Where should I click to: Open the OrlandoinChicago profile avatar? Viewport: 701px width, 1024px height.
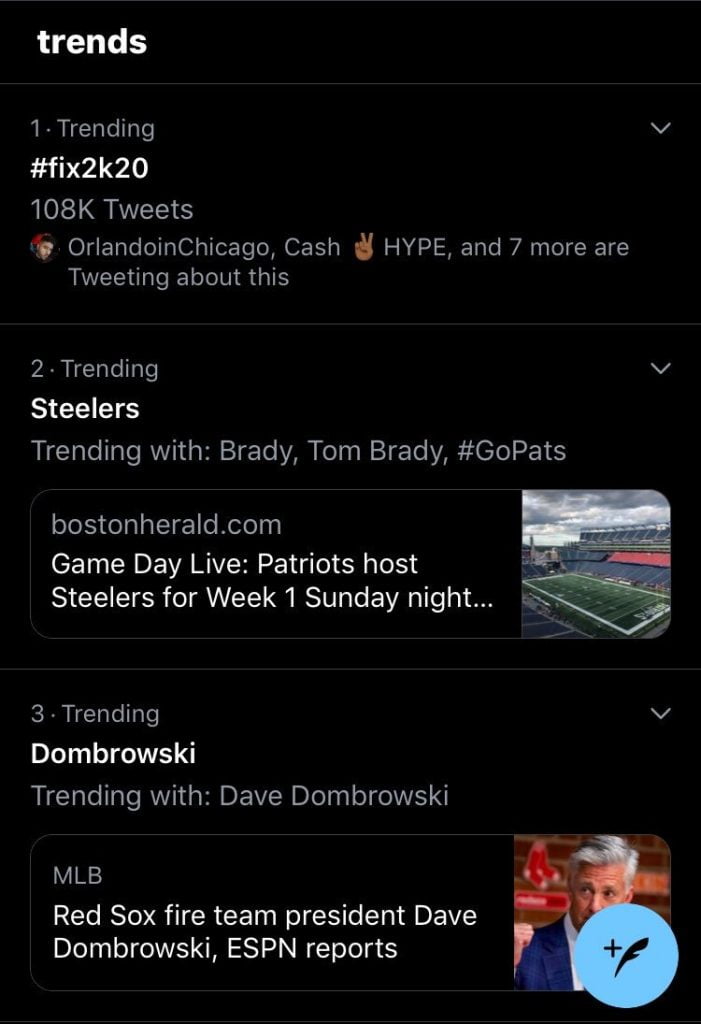coord(44,248)
